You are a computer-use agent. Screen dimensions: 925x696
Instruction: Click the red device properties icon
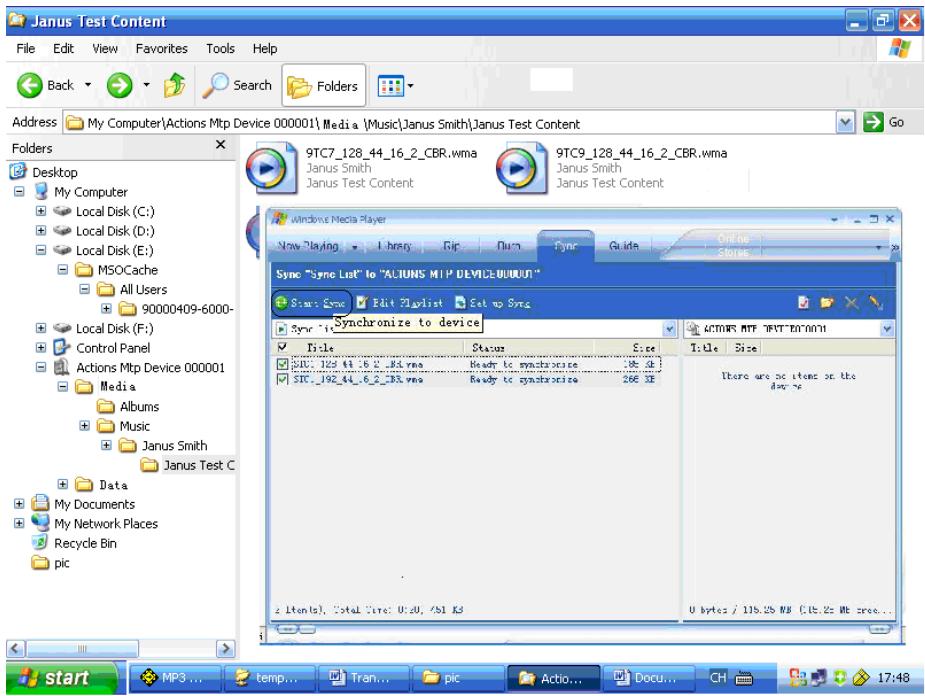click(803, 303)
